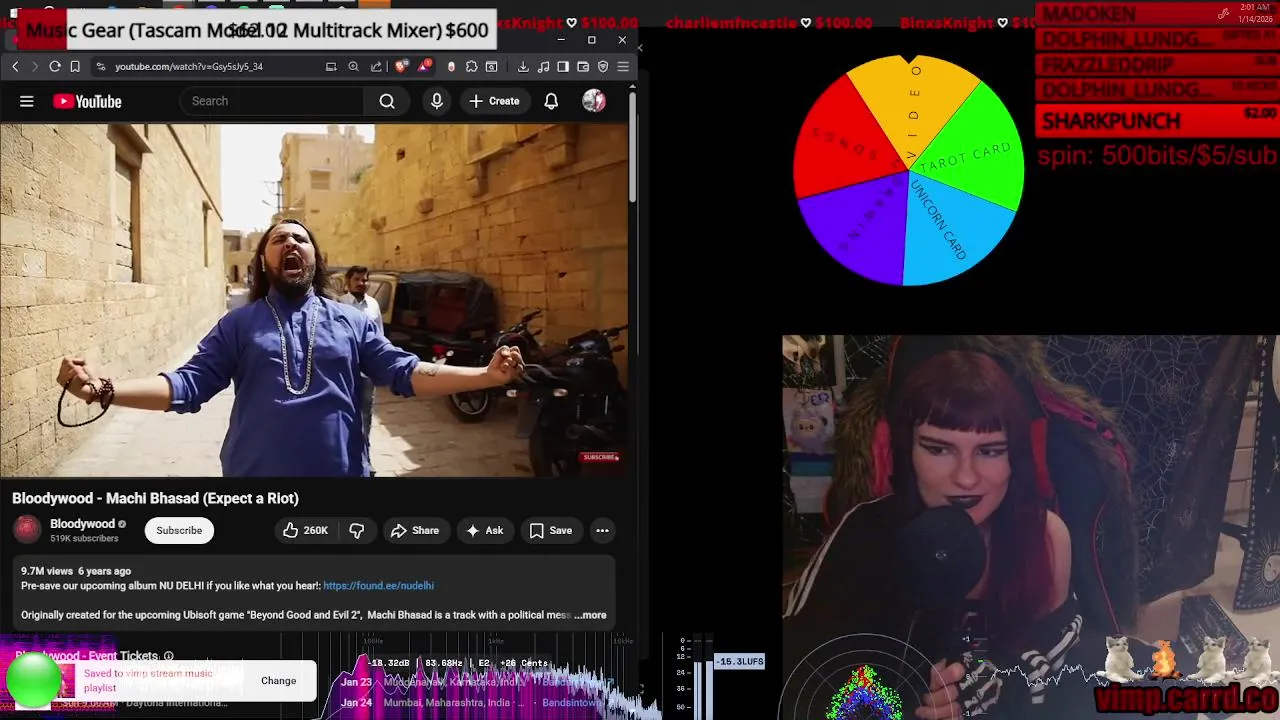Open the Bloodywood channel name link
The image size is (1280, 720).
coord(82,524)
